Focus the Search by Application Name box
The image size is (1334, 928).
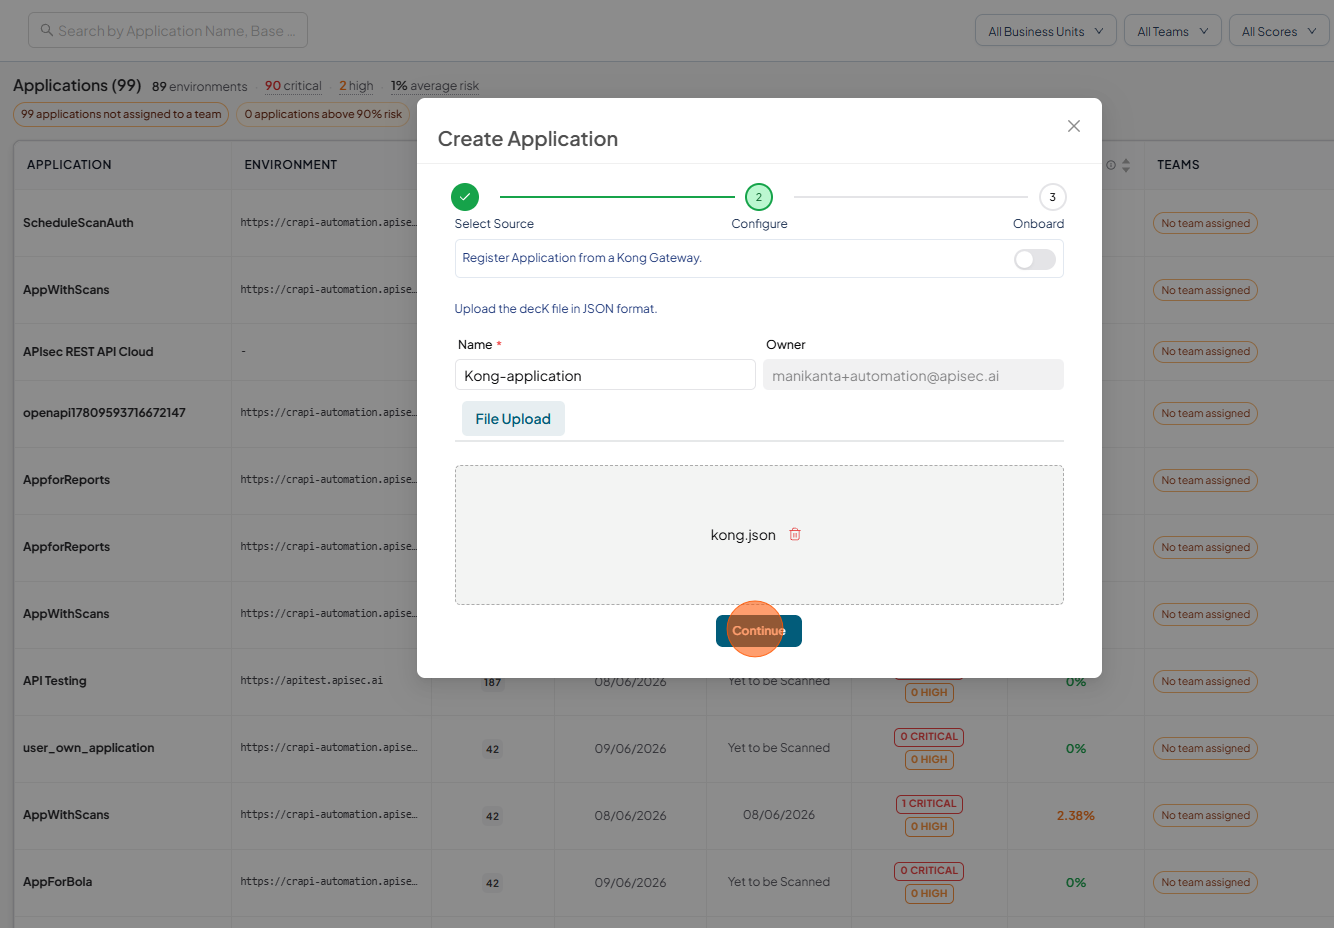pyautogui.click(x=168, y=30)
